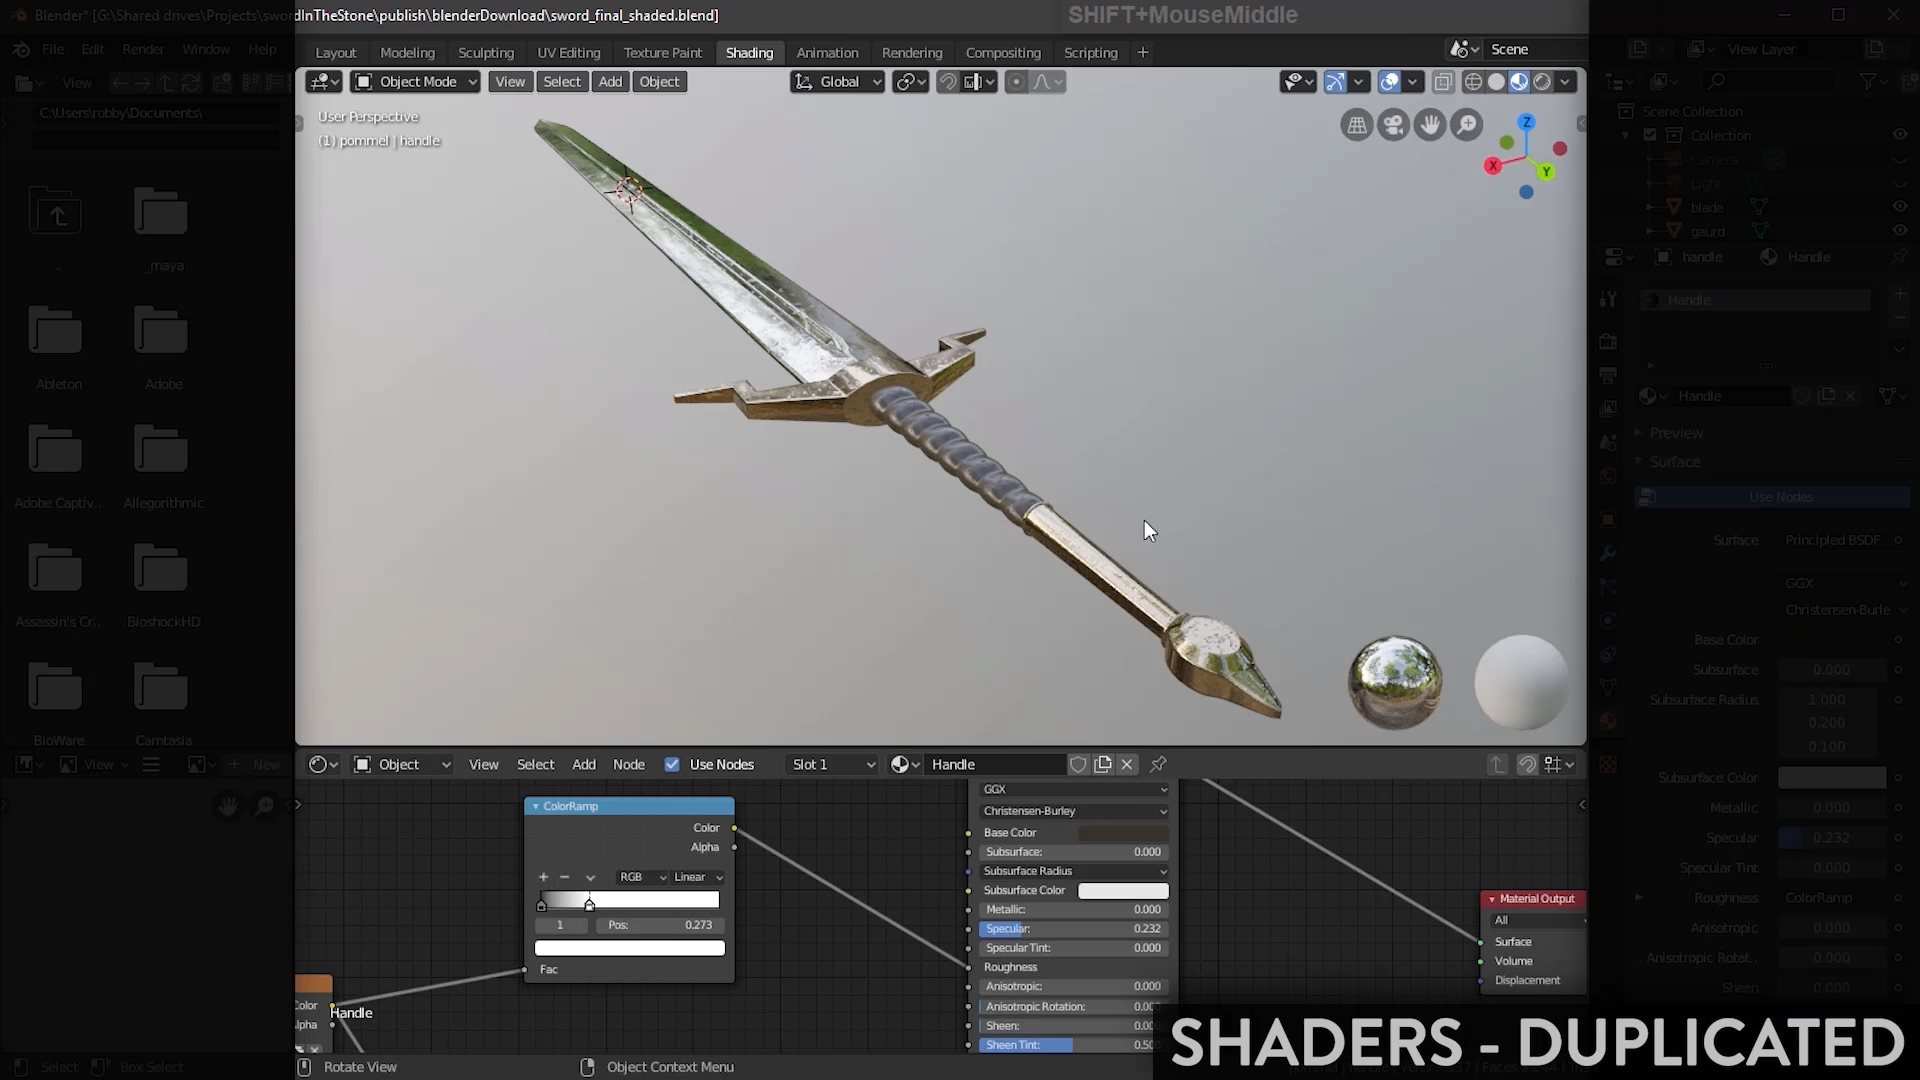Pin the node editor material
The width and height of the screenshot is (1920, 1080).
[x=1158, y=764]
